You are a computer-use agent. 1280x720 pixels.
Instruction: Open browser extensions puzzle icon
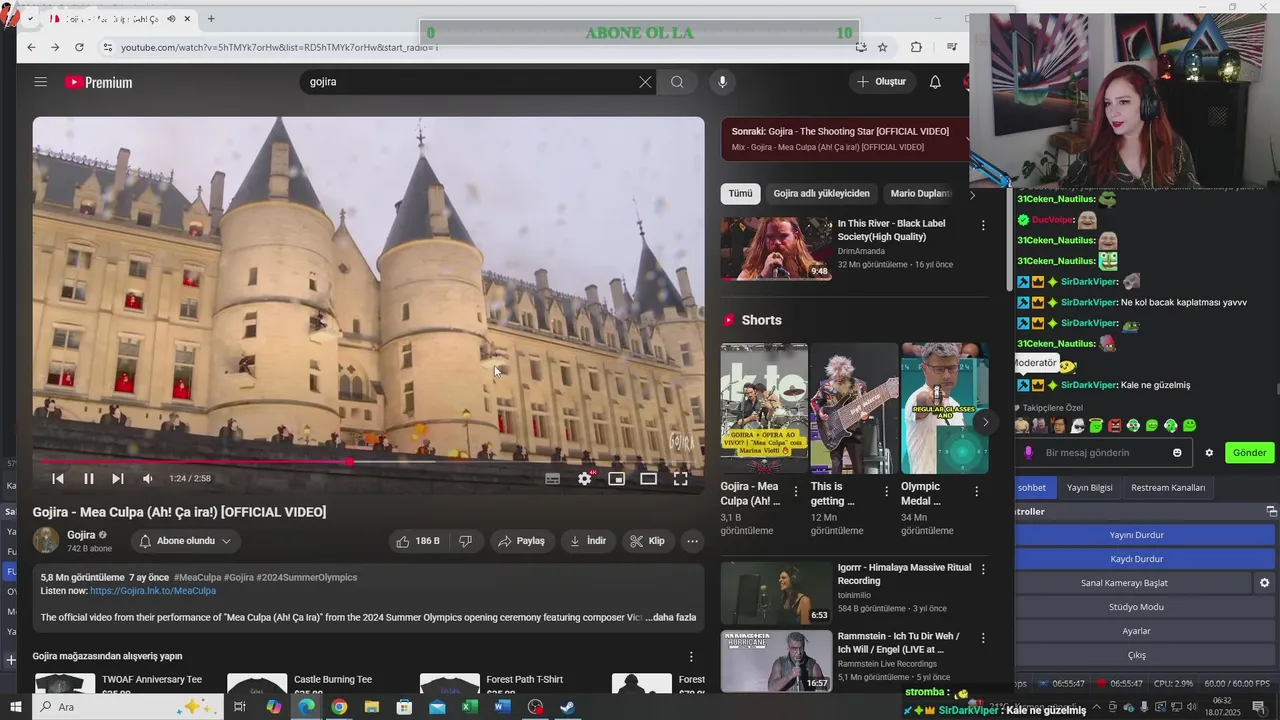pos(916,47)
